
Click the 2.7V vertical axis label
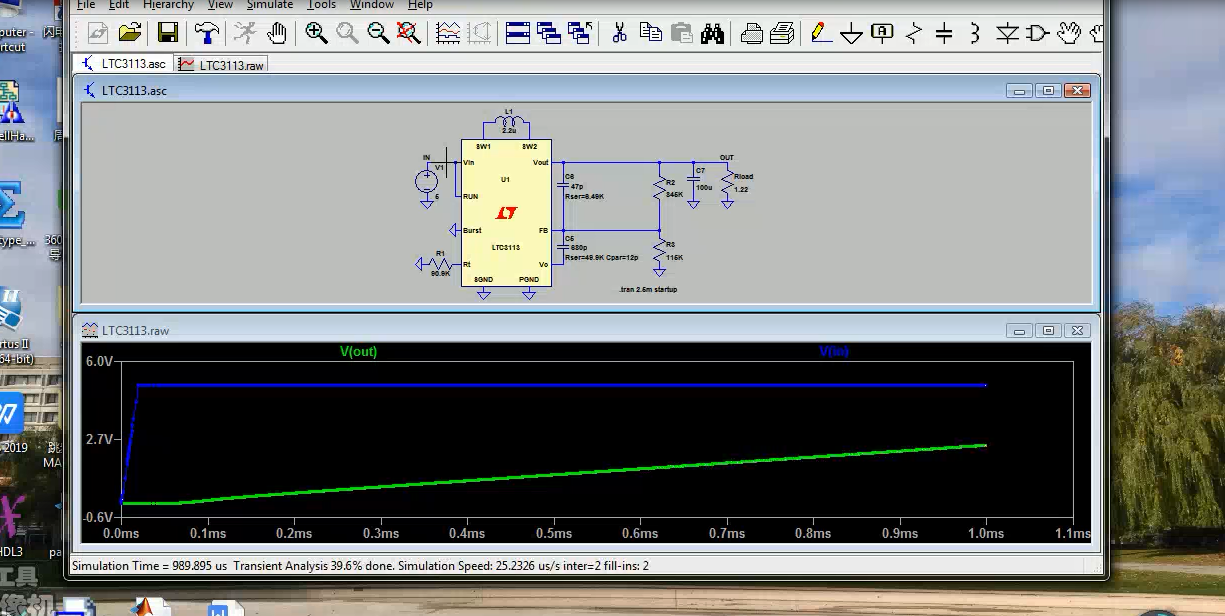pyautogui.click(x=98, y=439)
